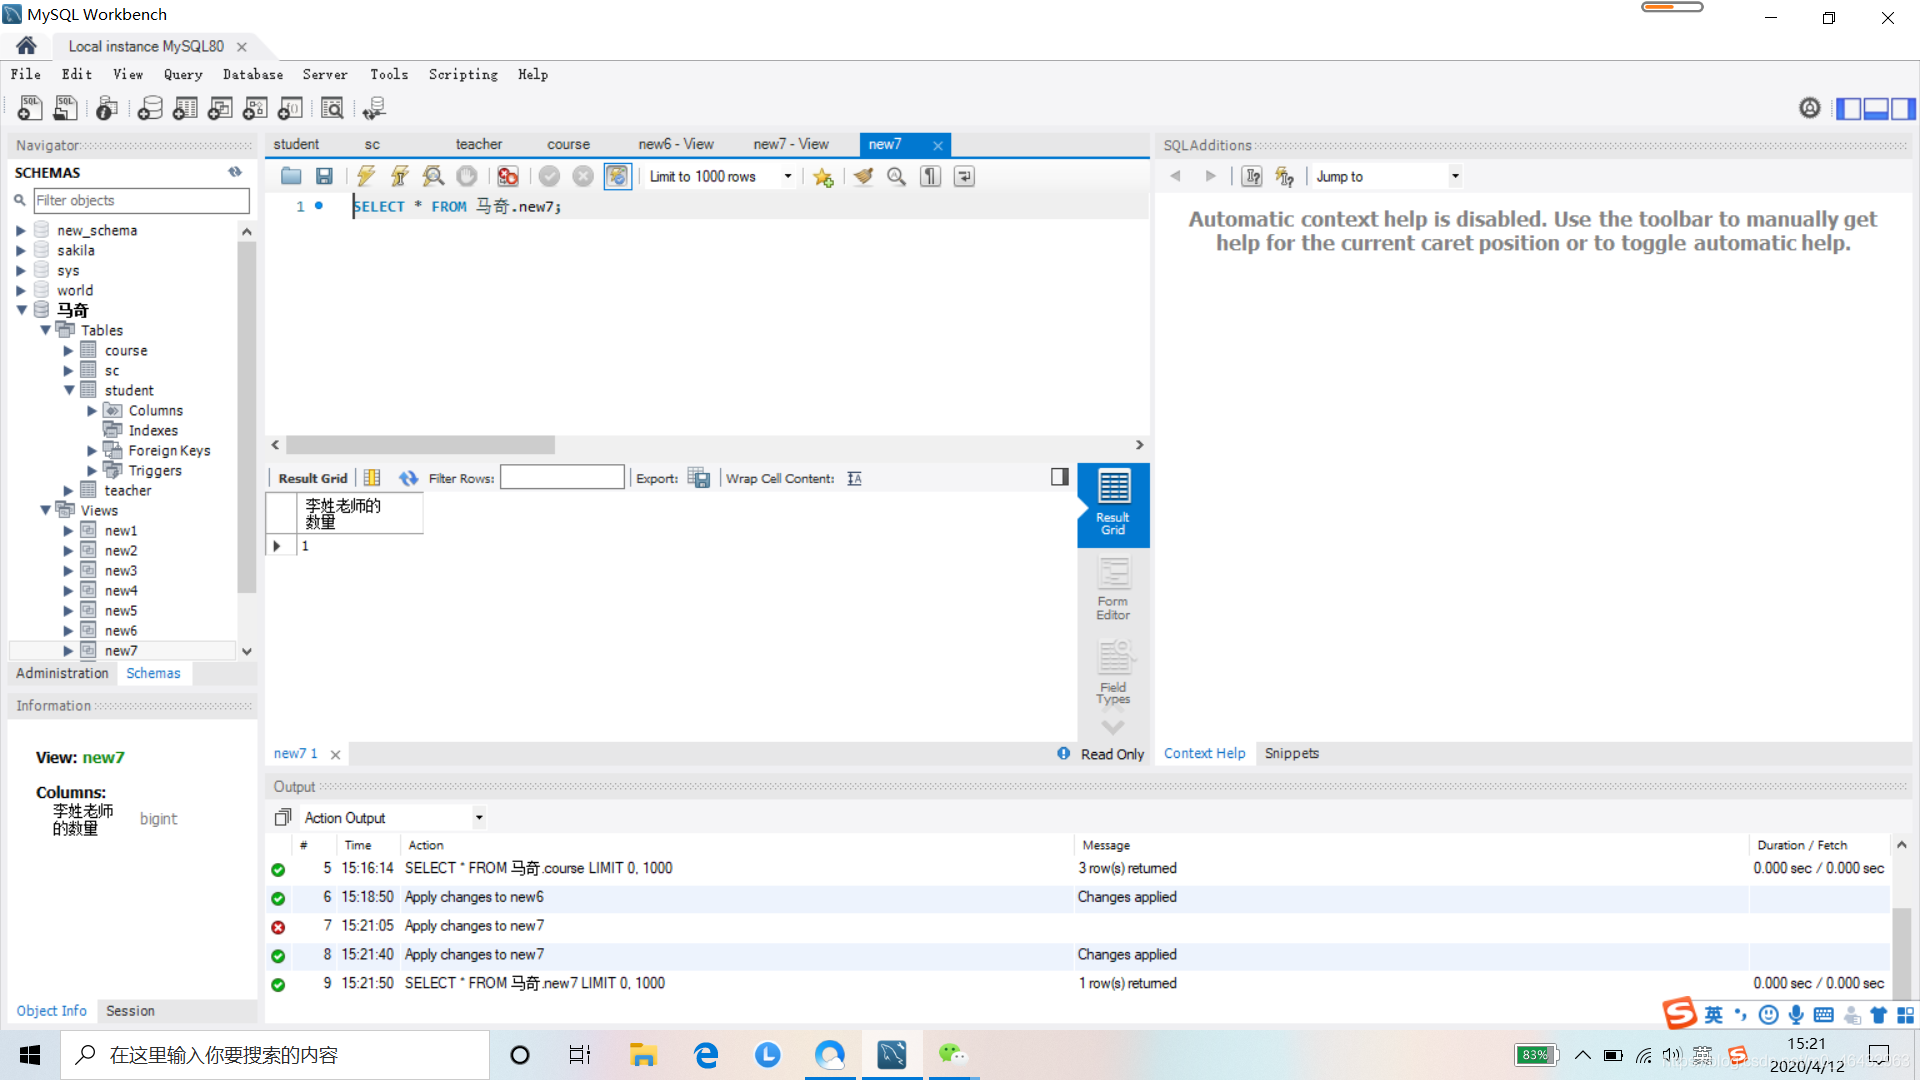
Task: Click the commit transaction check icon
Action: [549, 176]
